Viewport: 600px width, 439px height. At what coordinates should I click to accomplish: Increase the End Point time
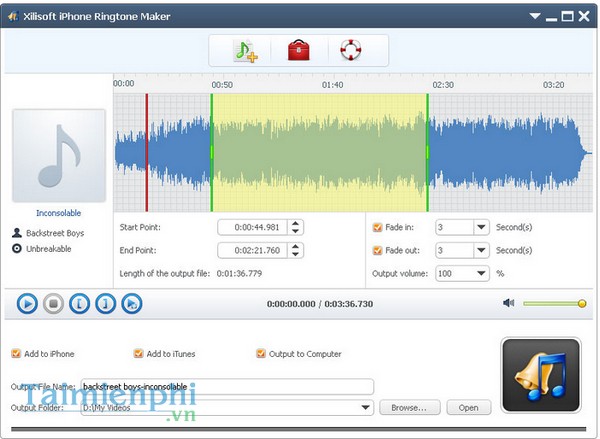295,246
